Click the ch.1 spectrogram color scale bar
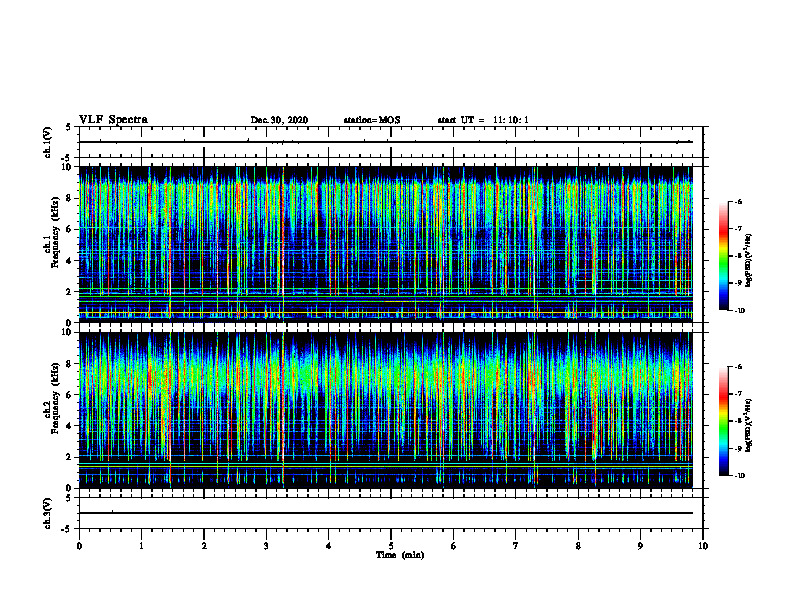The width and height of the screenshot is (792, 612). (724, 256)
